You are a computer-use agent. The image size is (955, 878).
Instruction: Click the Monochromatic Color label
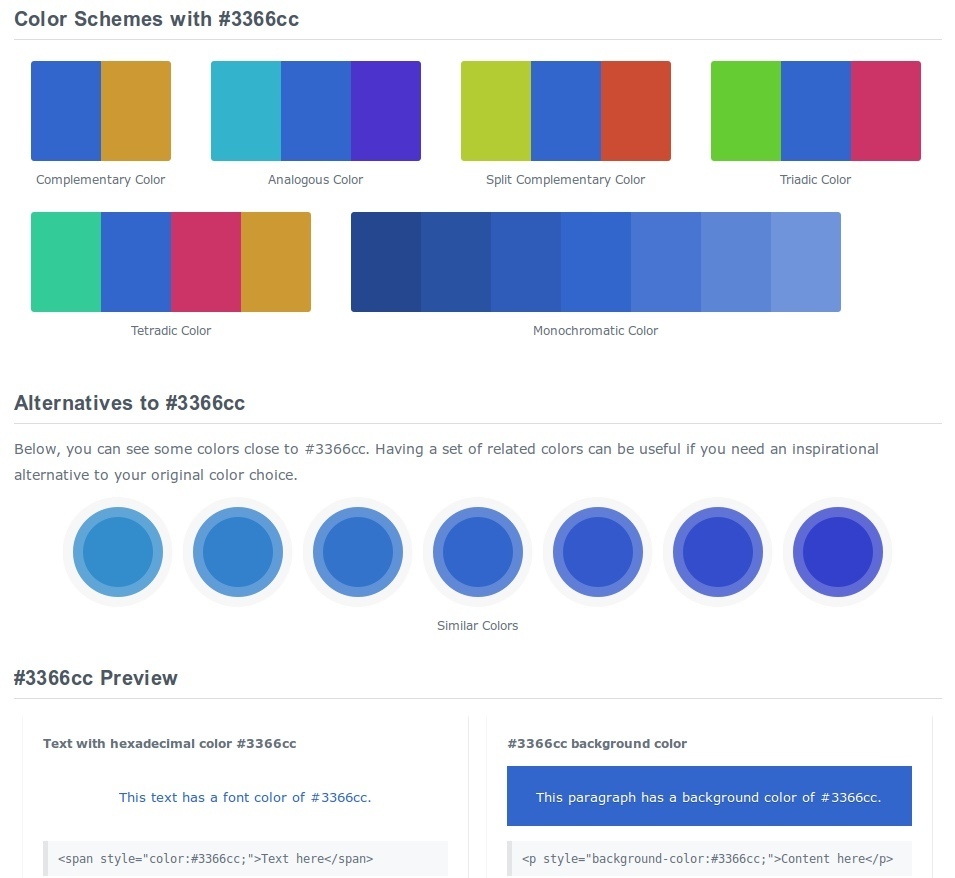coord(596,331)
